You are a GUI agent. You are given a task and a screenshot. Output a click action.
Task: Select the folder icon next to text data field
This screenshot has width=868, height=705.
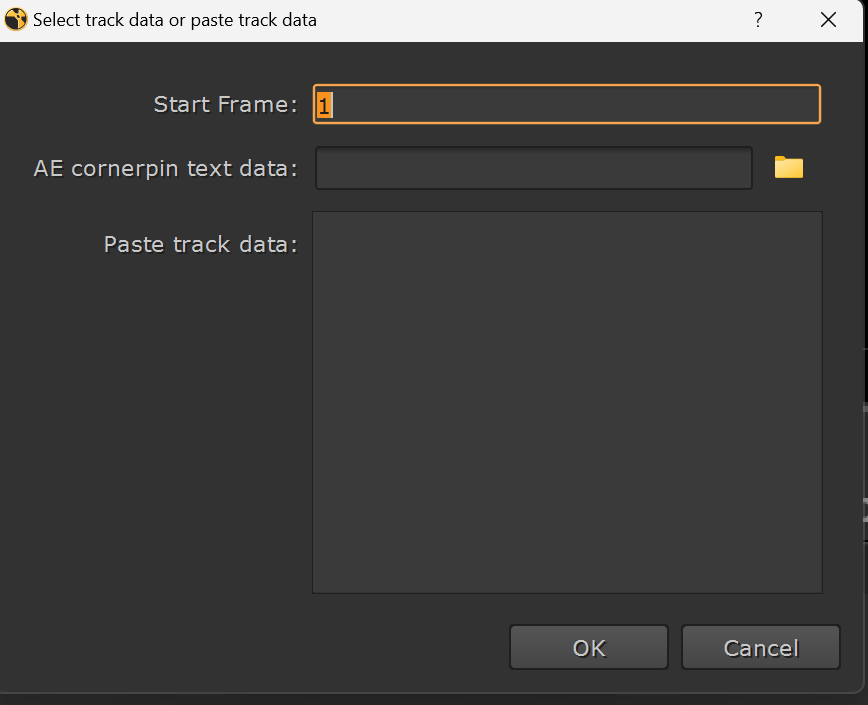pyautogui.click(x=788, y=167)
